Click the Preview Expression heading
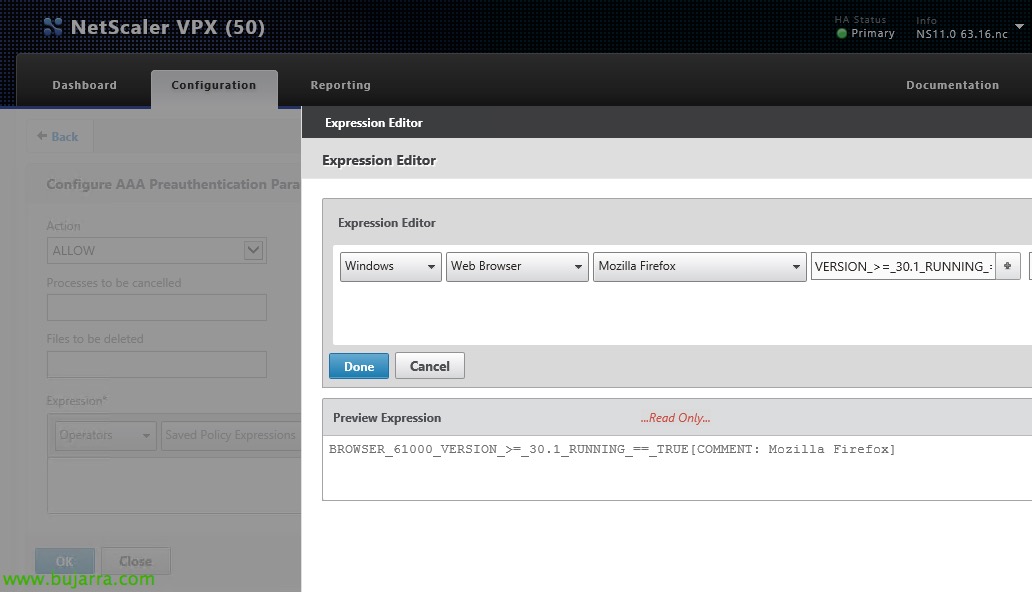 [387, 417]
